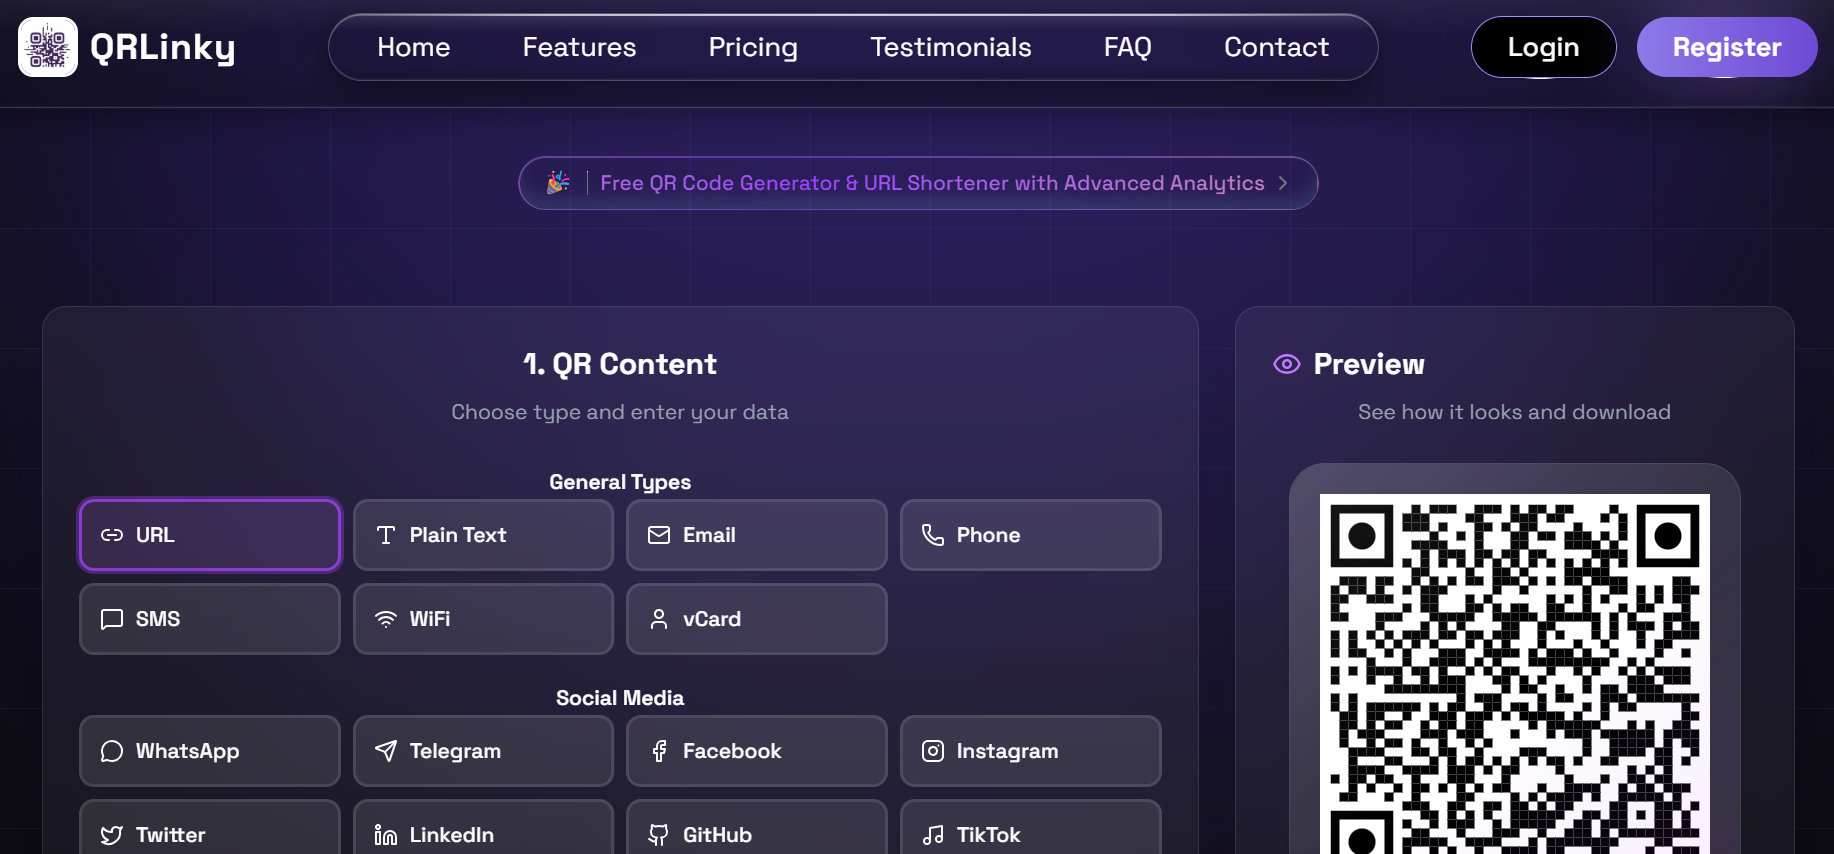Click the envelope icon on Email type
The width and height of the screenshot is (1834, 854).
click(x=659, y=535)
